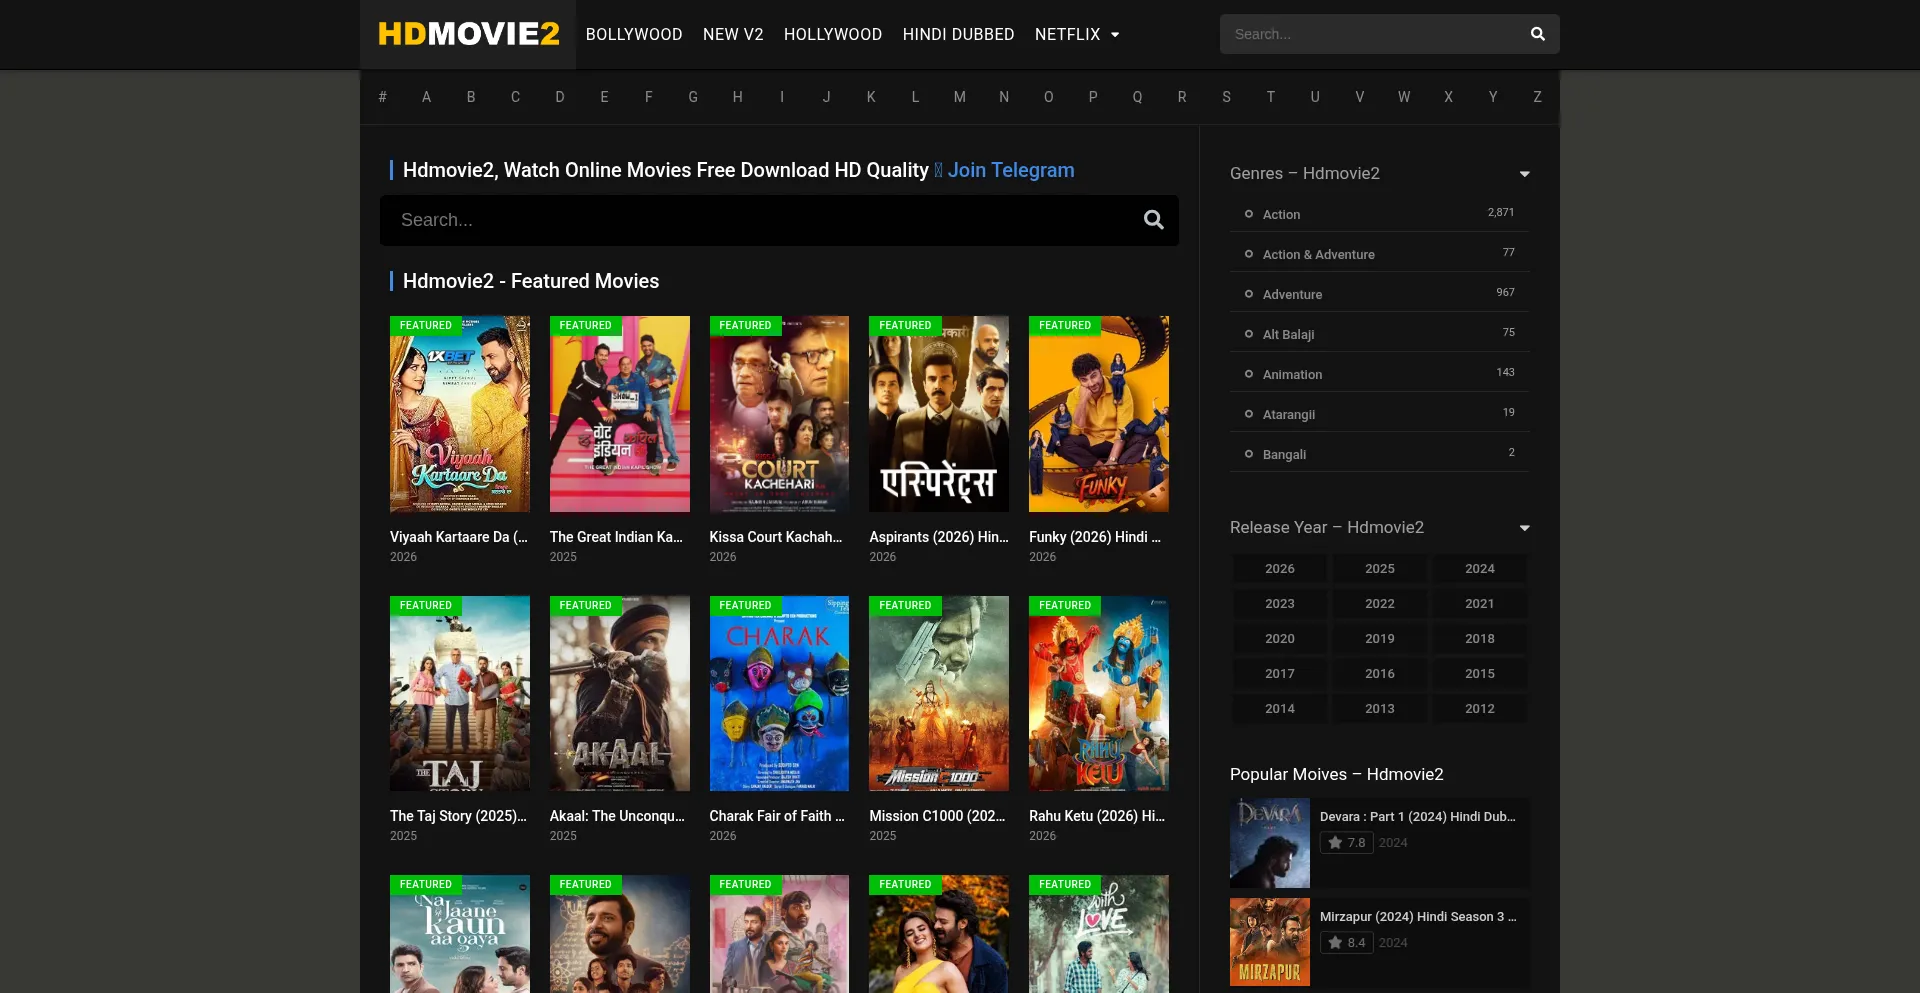
Task: Open the Rahu Ketu poster
Action: [1099, 693]
